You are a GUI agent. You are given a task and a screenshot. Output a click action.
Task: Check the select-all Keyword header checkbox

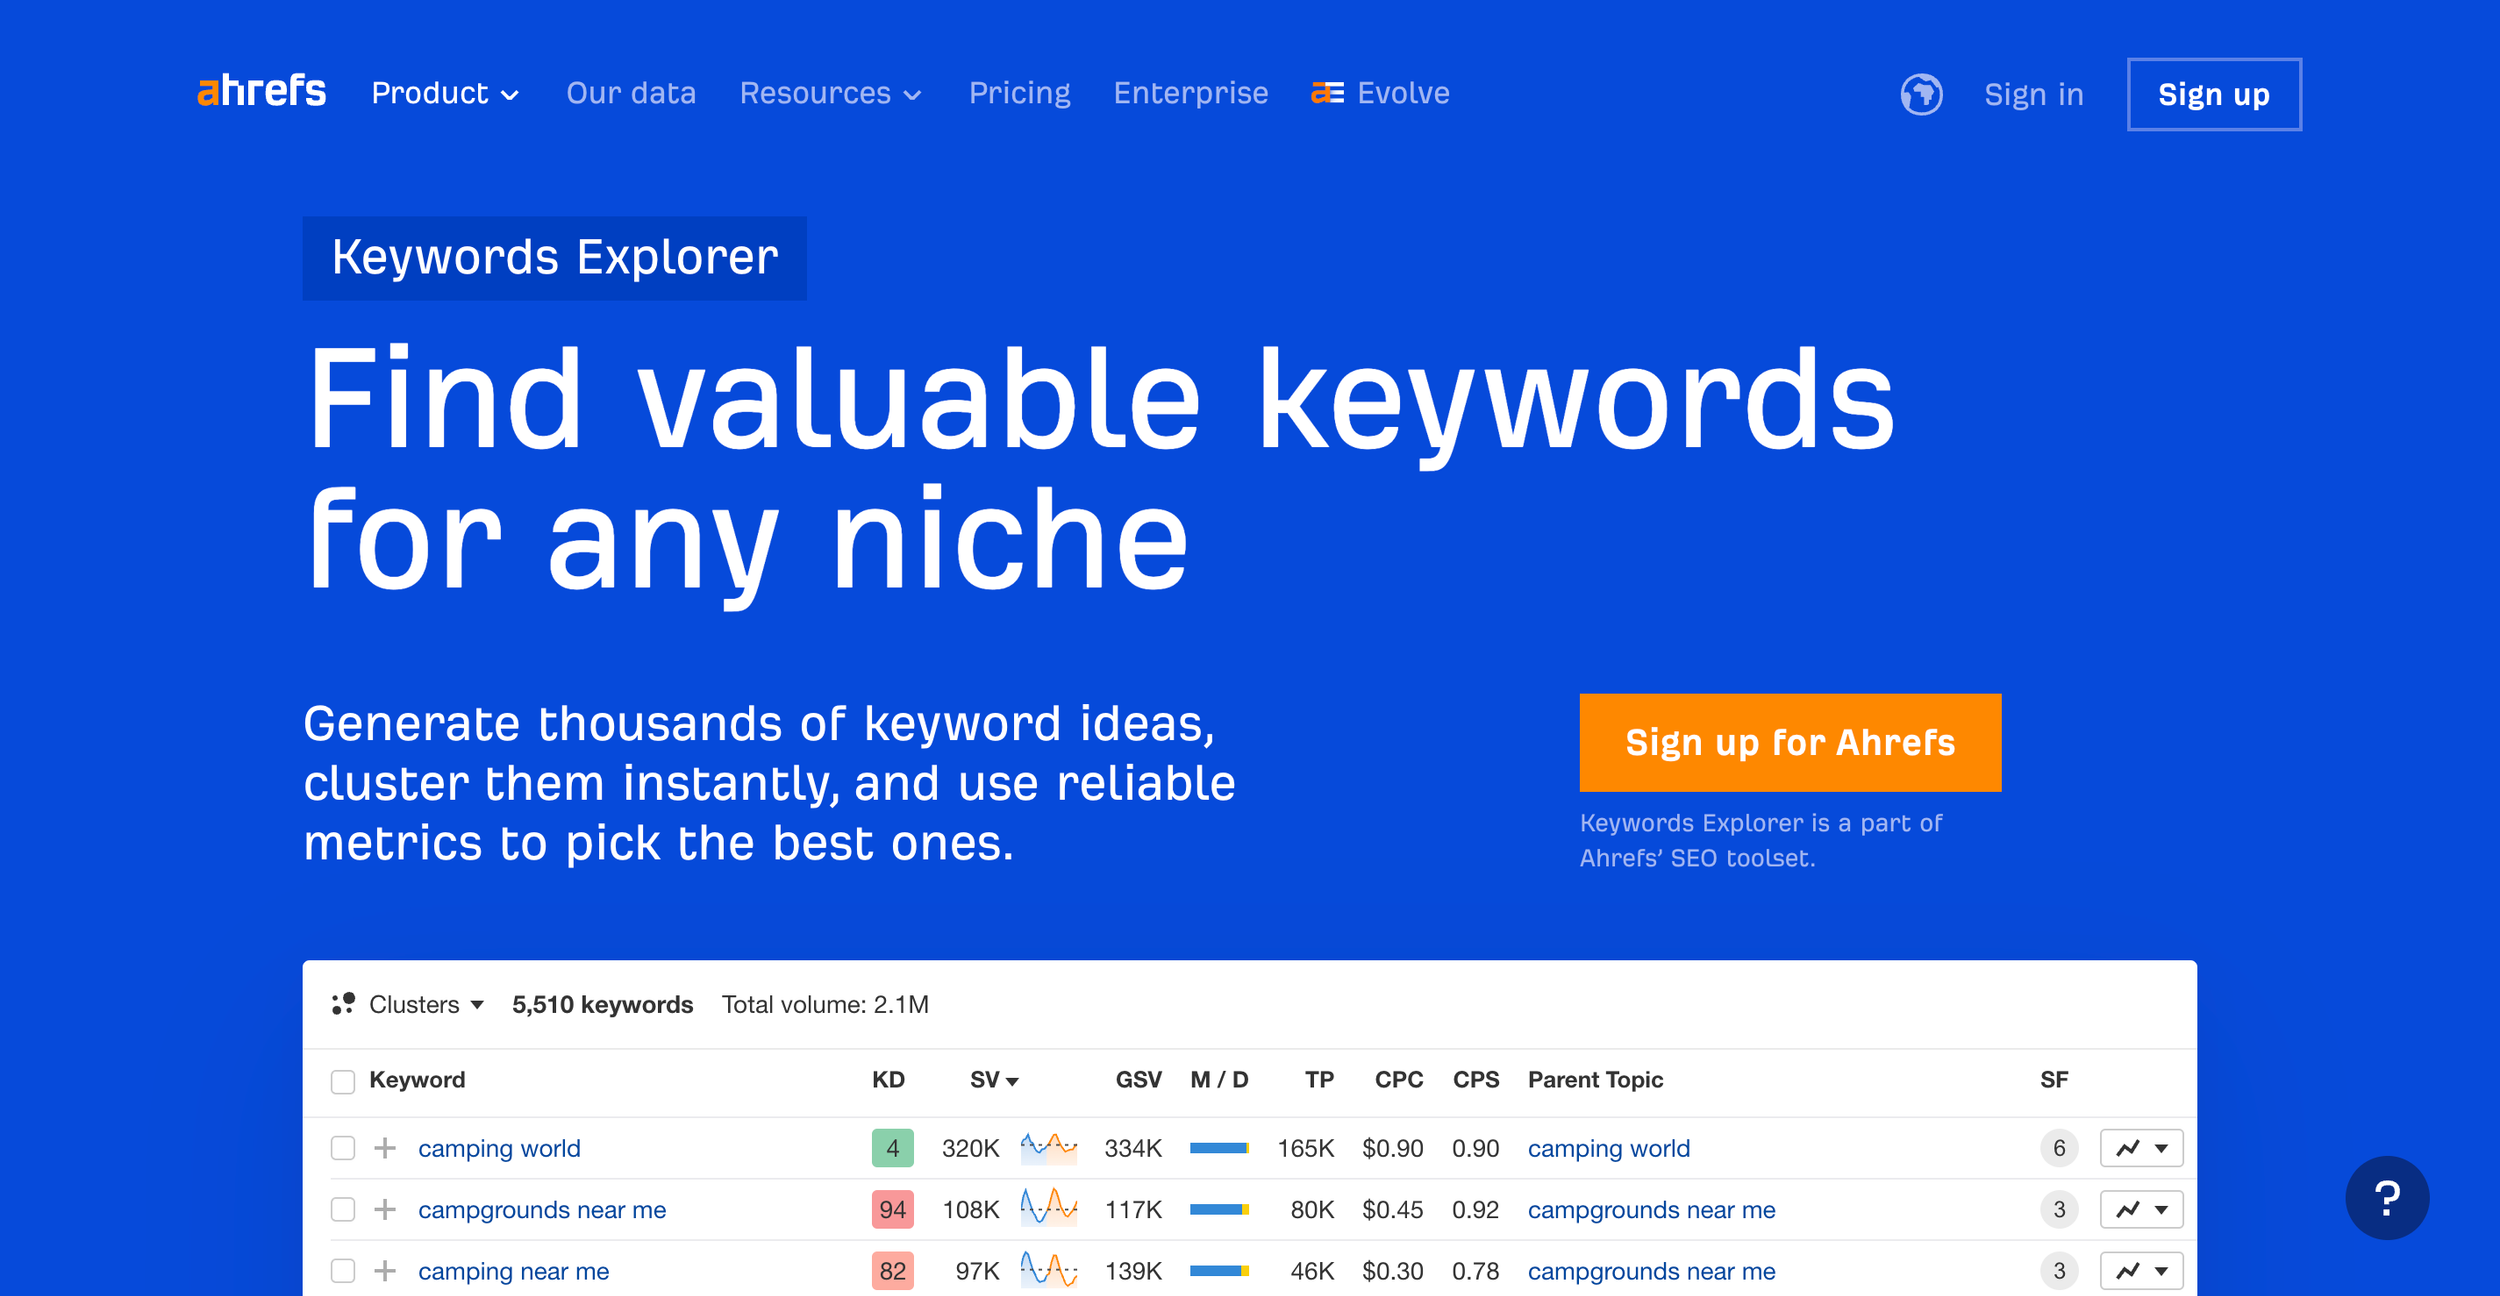click(x=343, y=1081)
